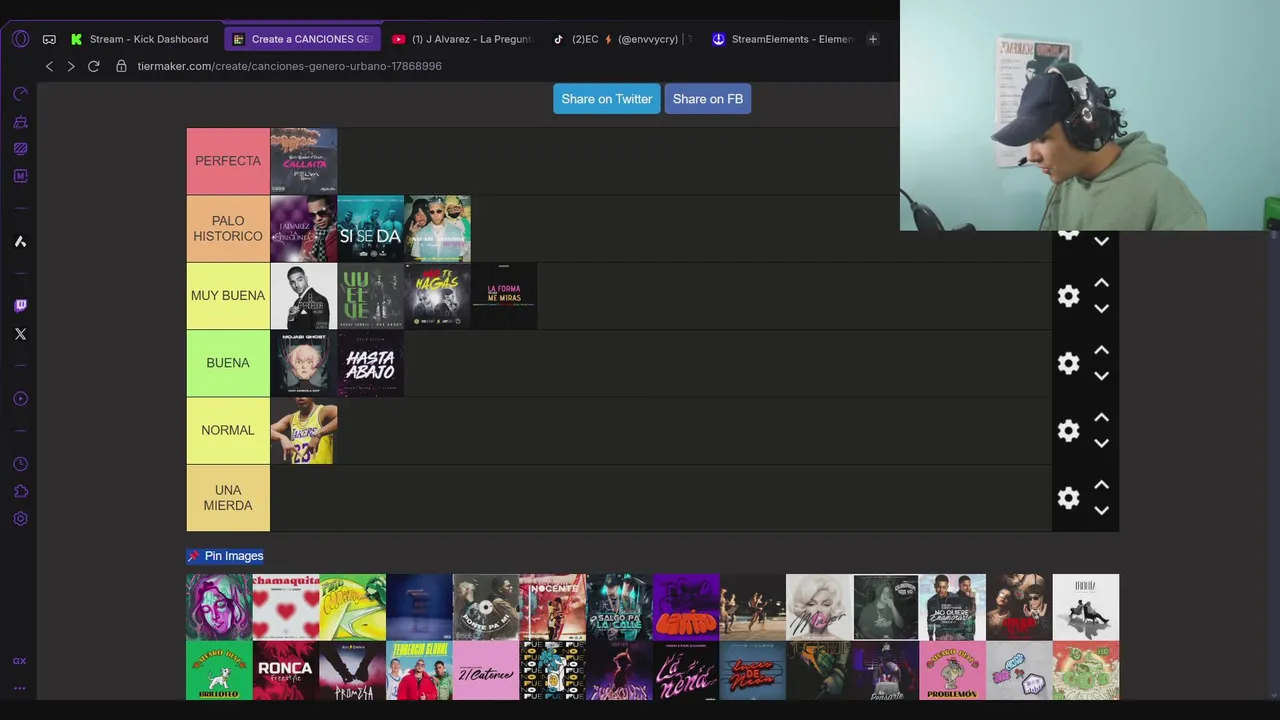Open the GX Control speedometer sidebar icon
1280x720 pixels.
tap(20, 94)
